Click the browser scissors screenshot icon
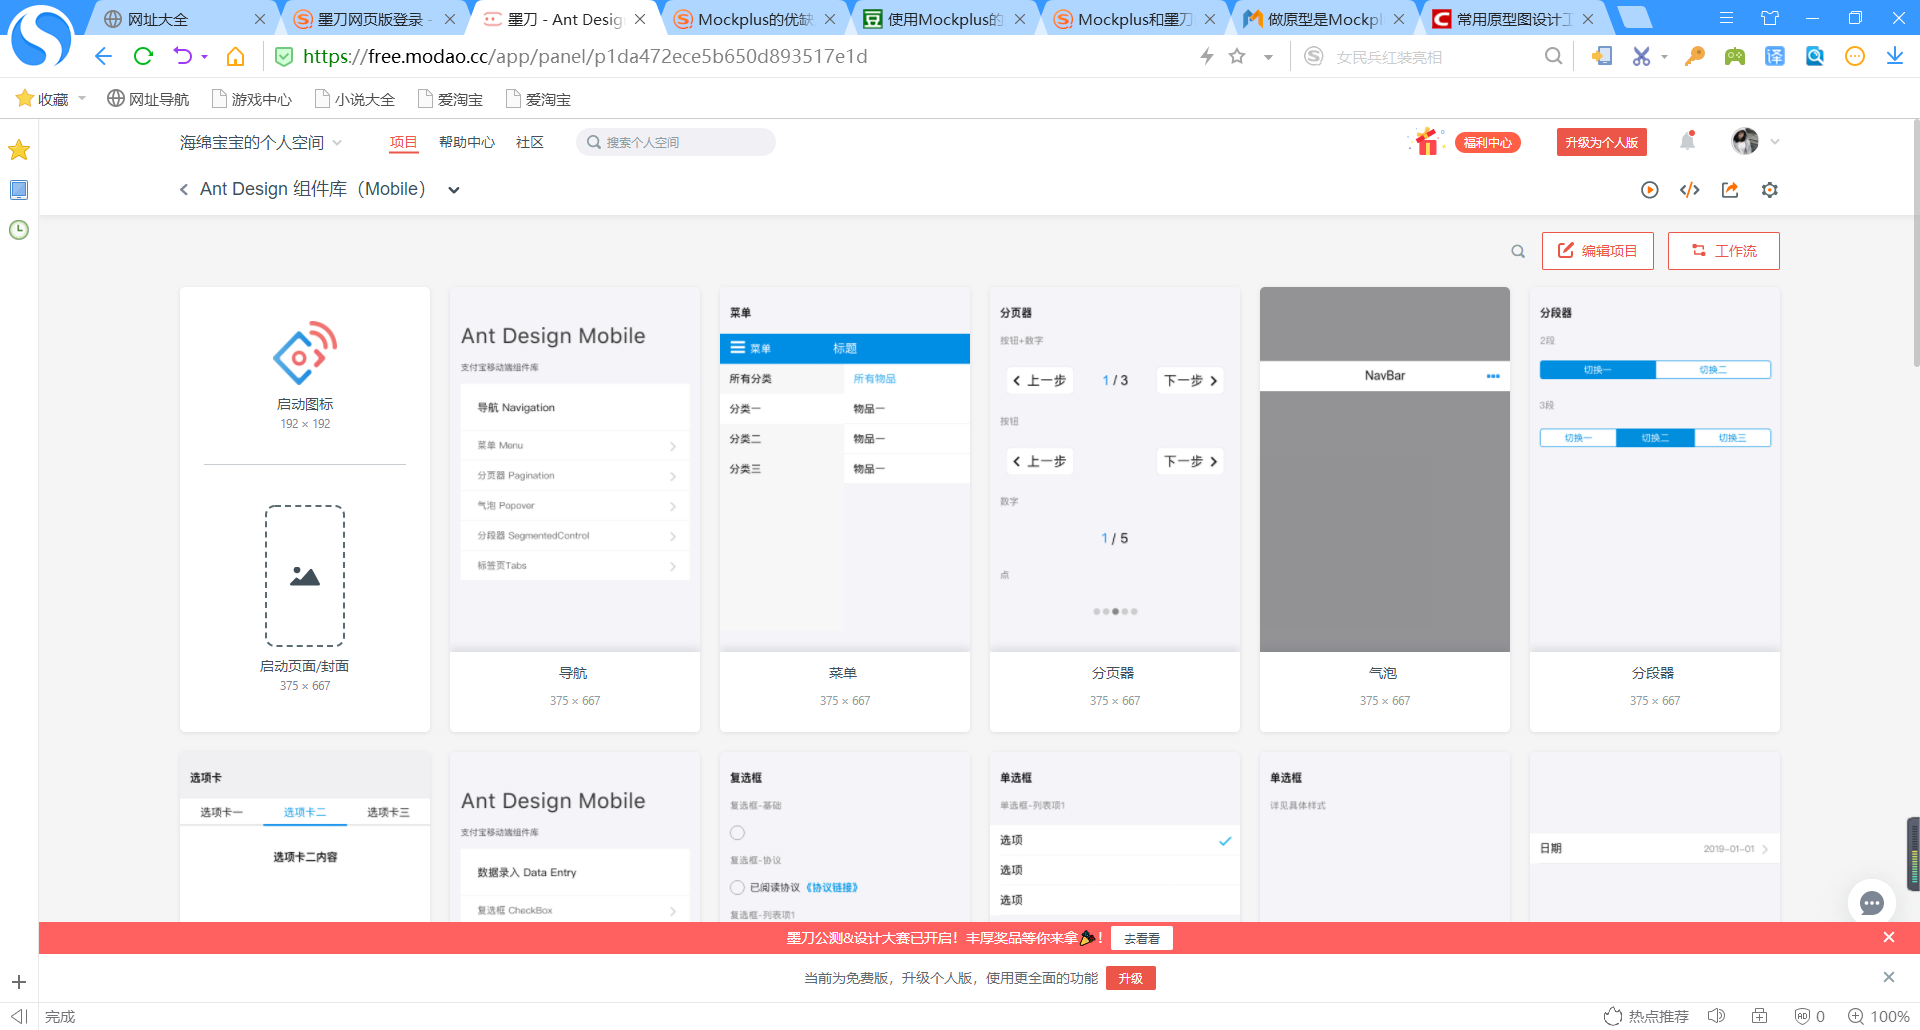The image size is (1920, 1030). click(x=1641, y=56)
